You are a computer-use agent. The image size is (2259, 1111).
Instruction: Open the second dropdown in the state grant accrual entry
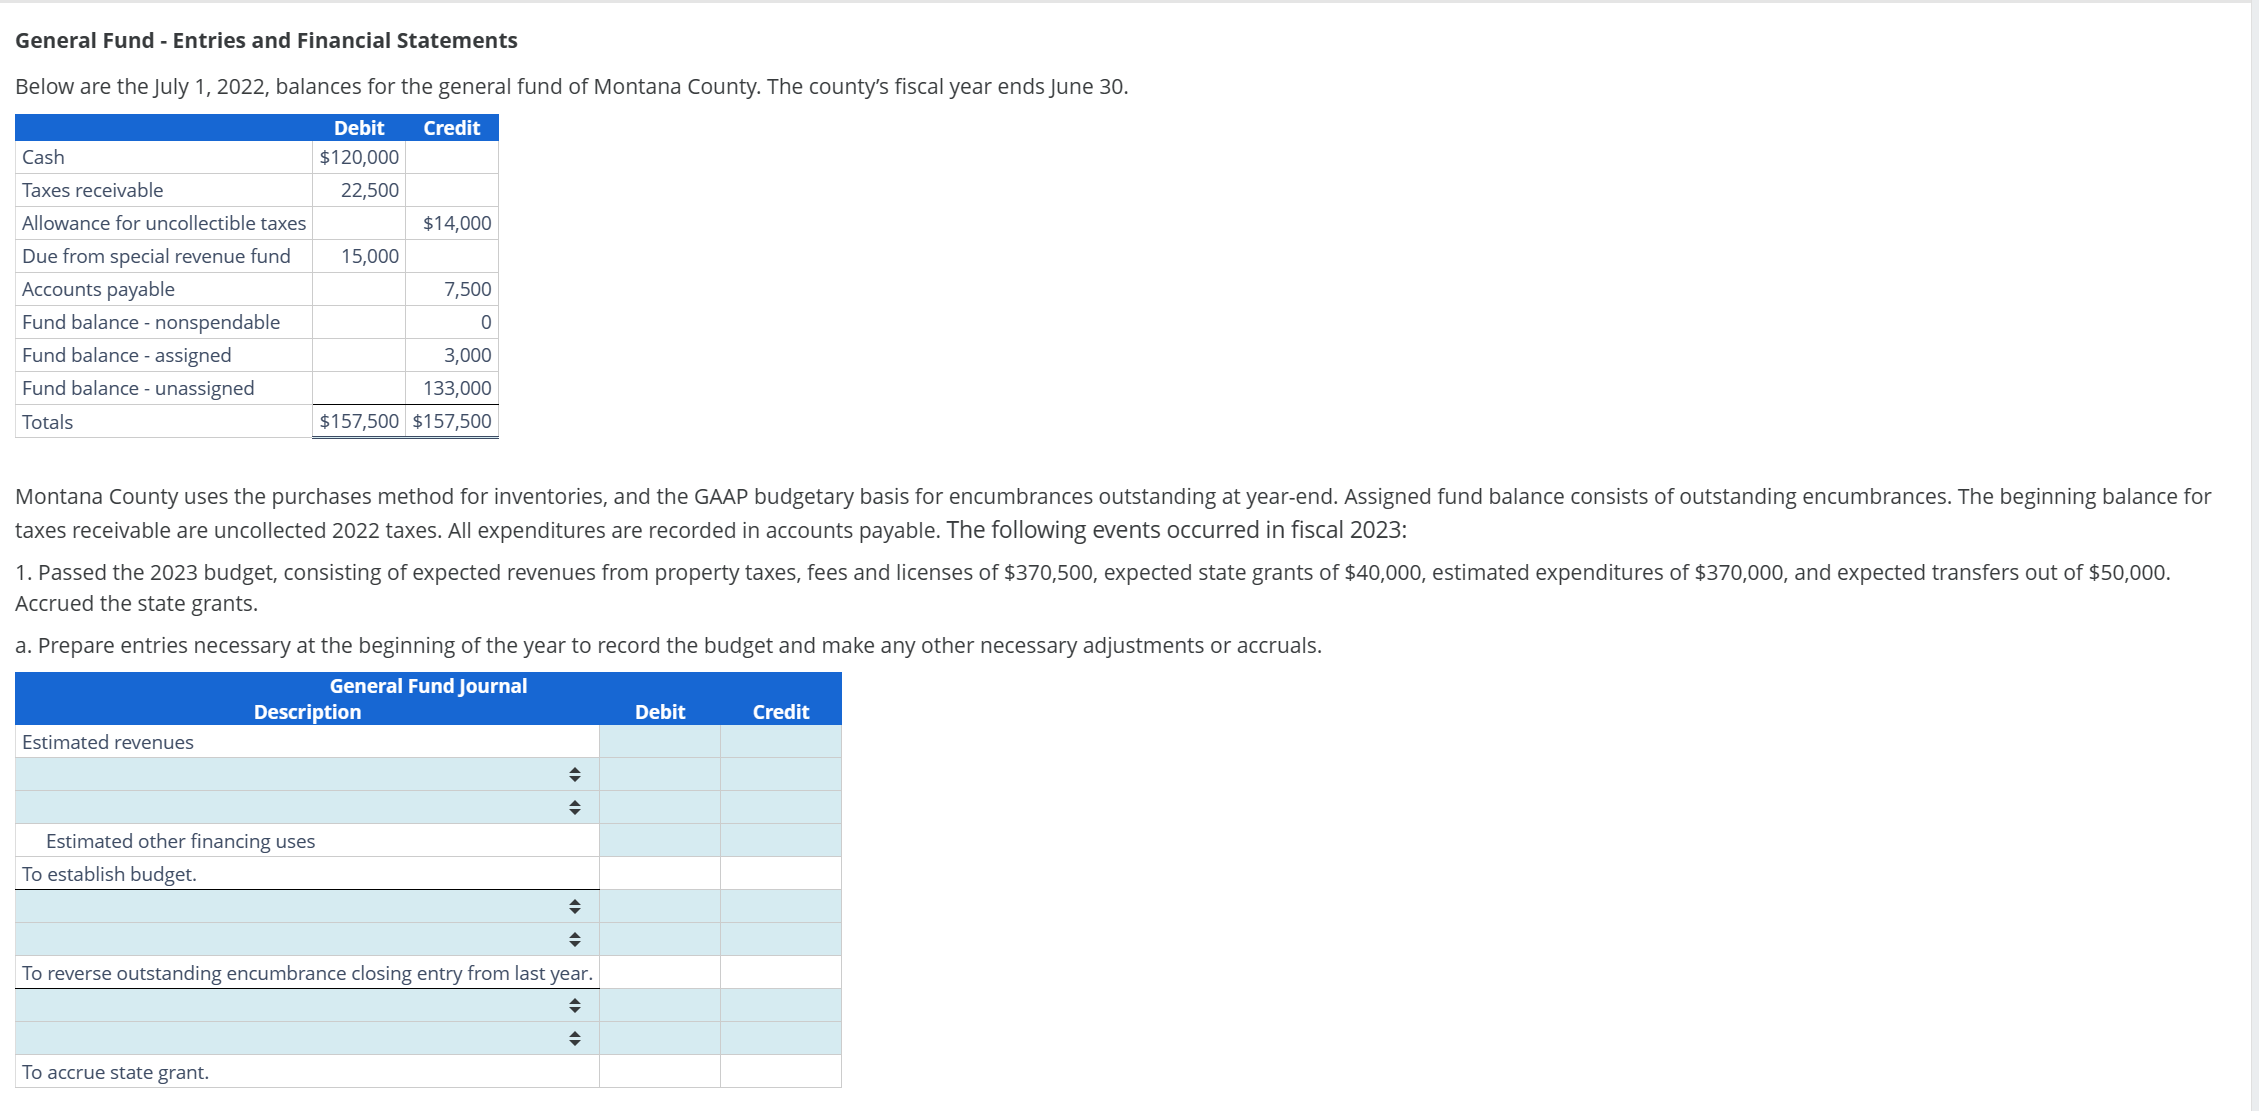click(x=307, y=1038)
